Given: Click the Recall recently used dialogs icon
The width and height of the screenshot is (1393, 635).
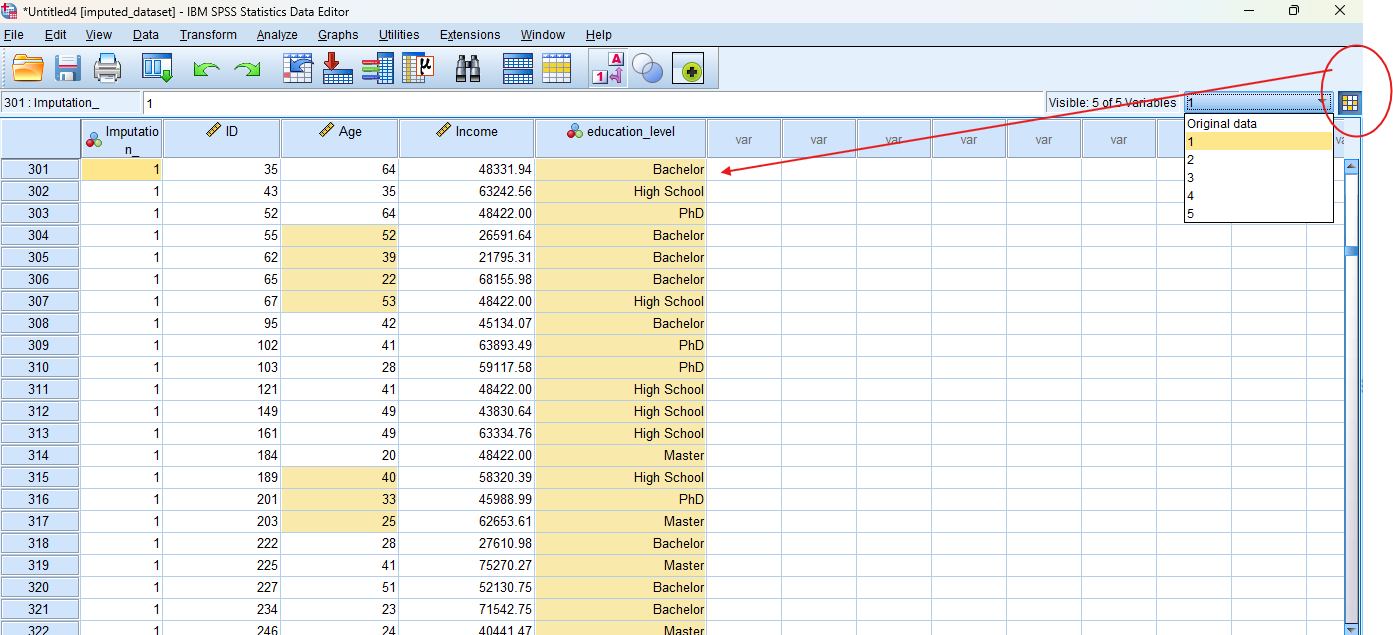Looking at the screenshot, I should tap(158, 69).
